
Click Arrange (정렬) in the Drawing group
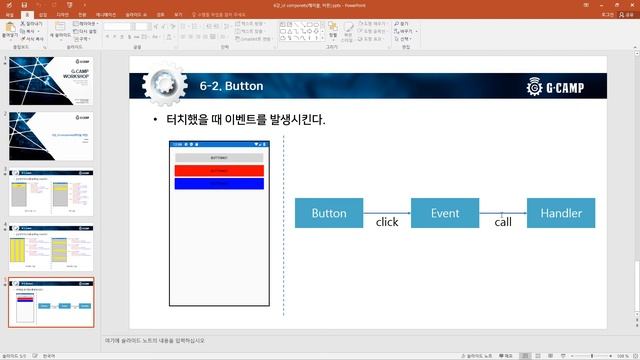[x=333, y=31]
